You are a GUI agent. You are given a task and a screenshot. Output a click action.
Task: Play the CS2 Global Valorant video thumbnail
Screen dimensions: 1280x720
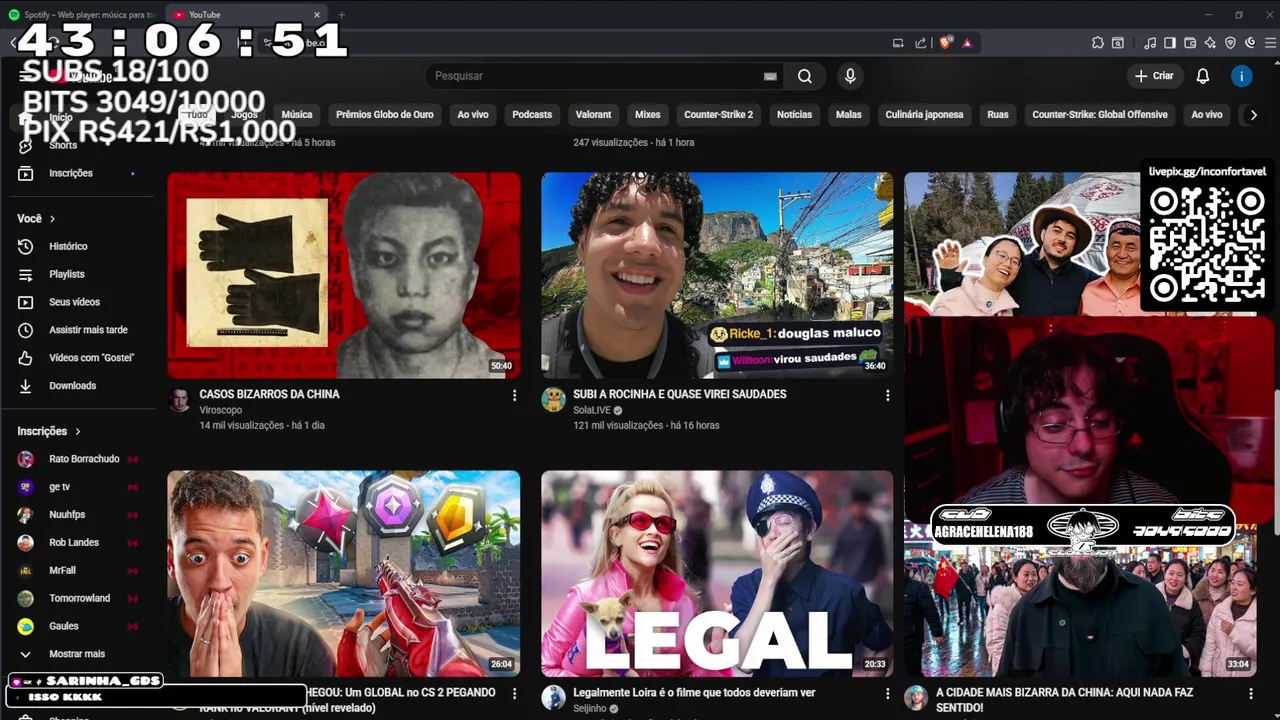(x=344, y=574)
